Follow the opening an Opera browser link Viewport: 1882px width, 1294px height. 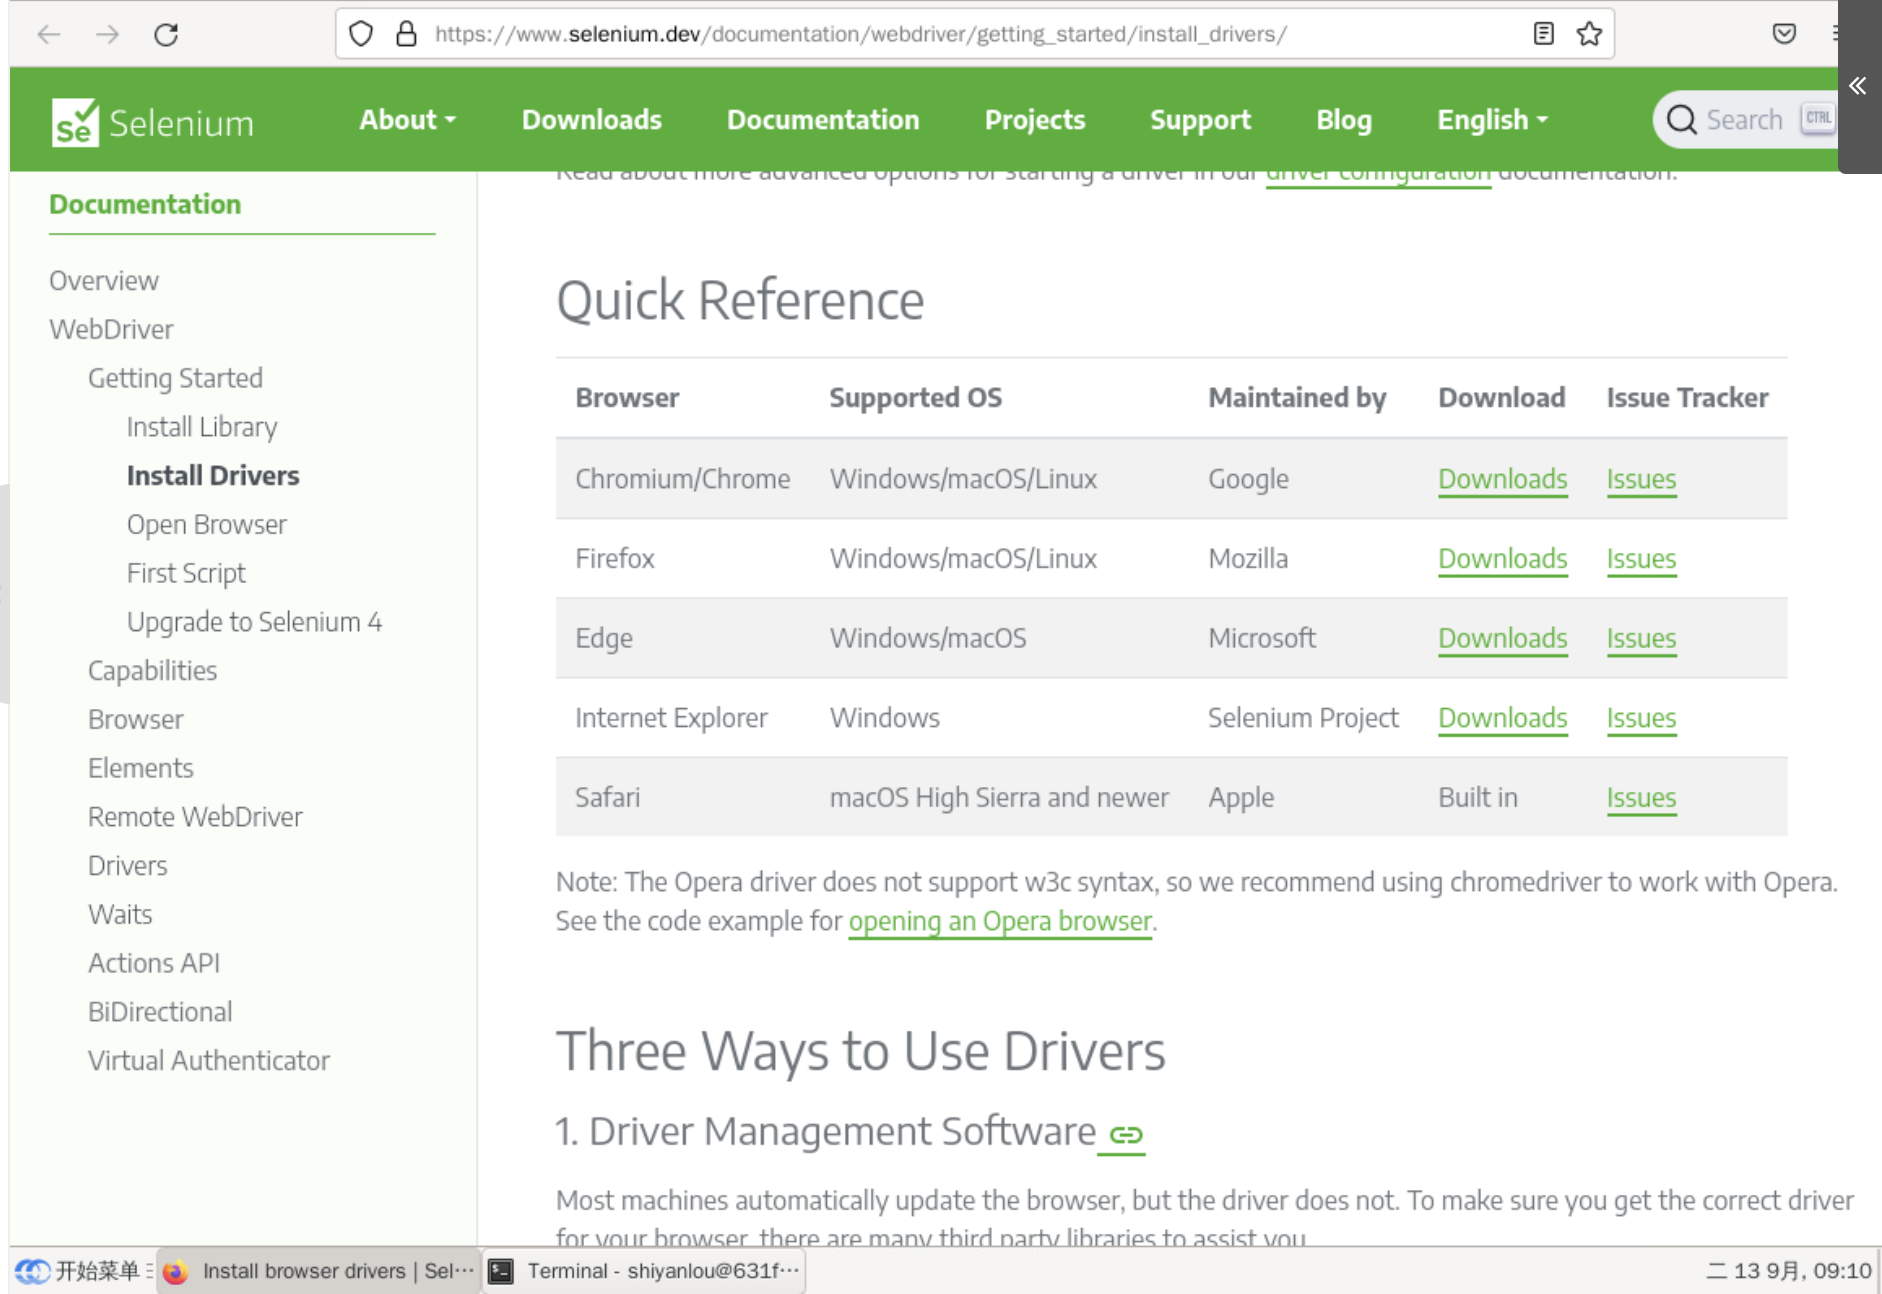1000,921
